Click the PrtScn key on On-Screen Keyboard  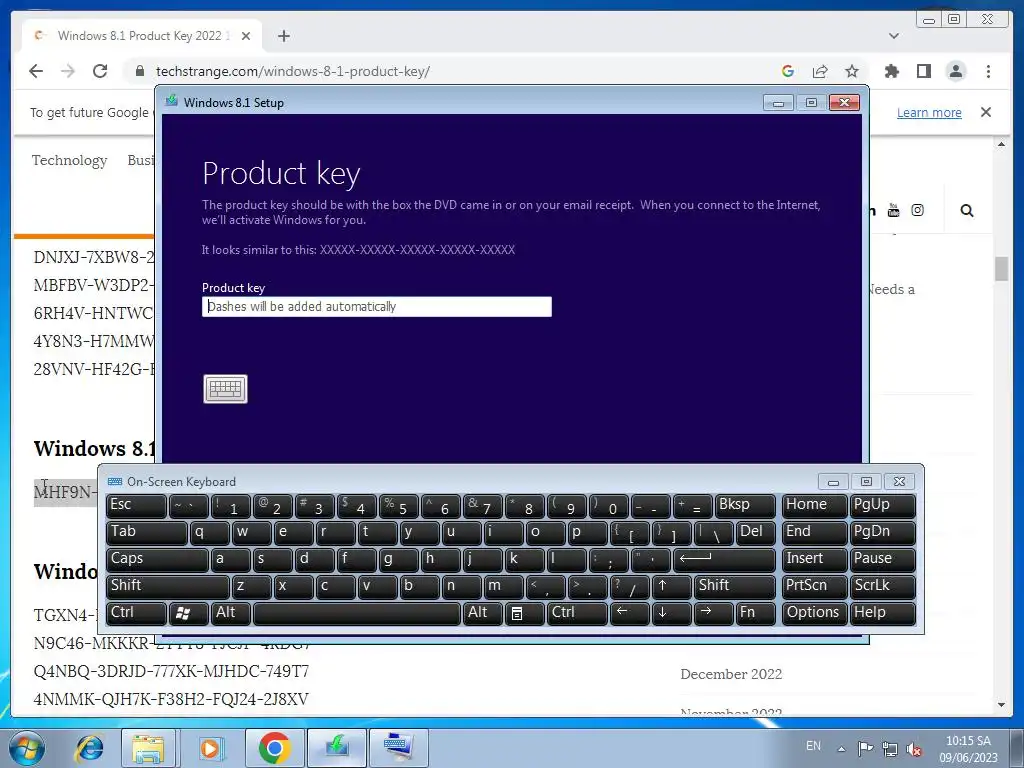pyautogui.click(x=814, y=586)
